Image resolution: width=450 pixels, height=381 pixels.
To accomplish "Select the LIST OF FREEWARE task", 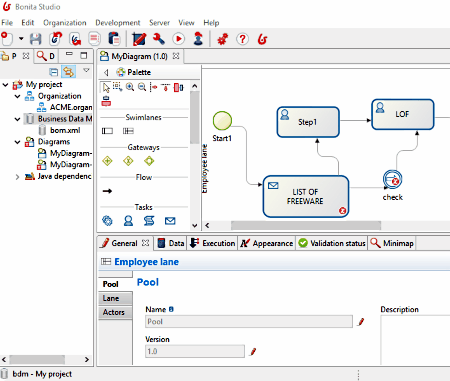I will point(305,197).
